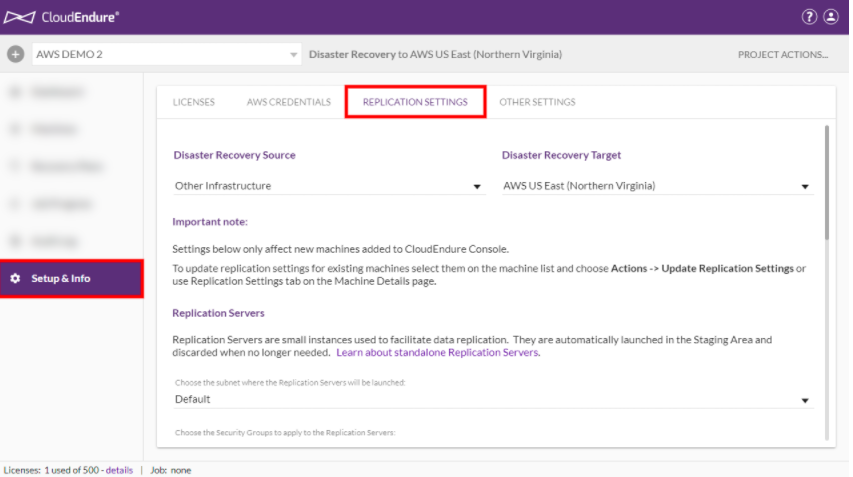853x477 pixels.
Task: Select the Replication Settings tab
Action: pos(415,102)
